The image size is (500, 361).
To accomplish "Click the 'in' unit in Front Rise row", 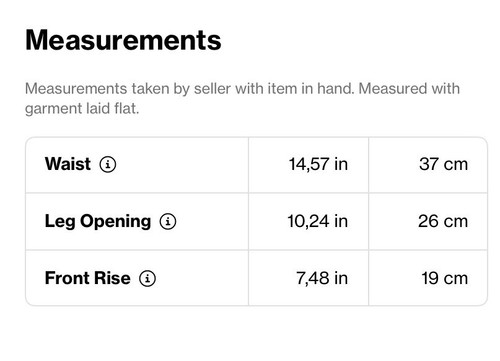I will (341, 278).
